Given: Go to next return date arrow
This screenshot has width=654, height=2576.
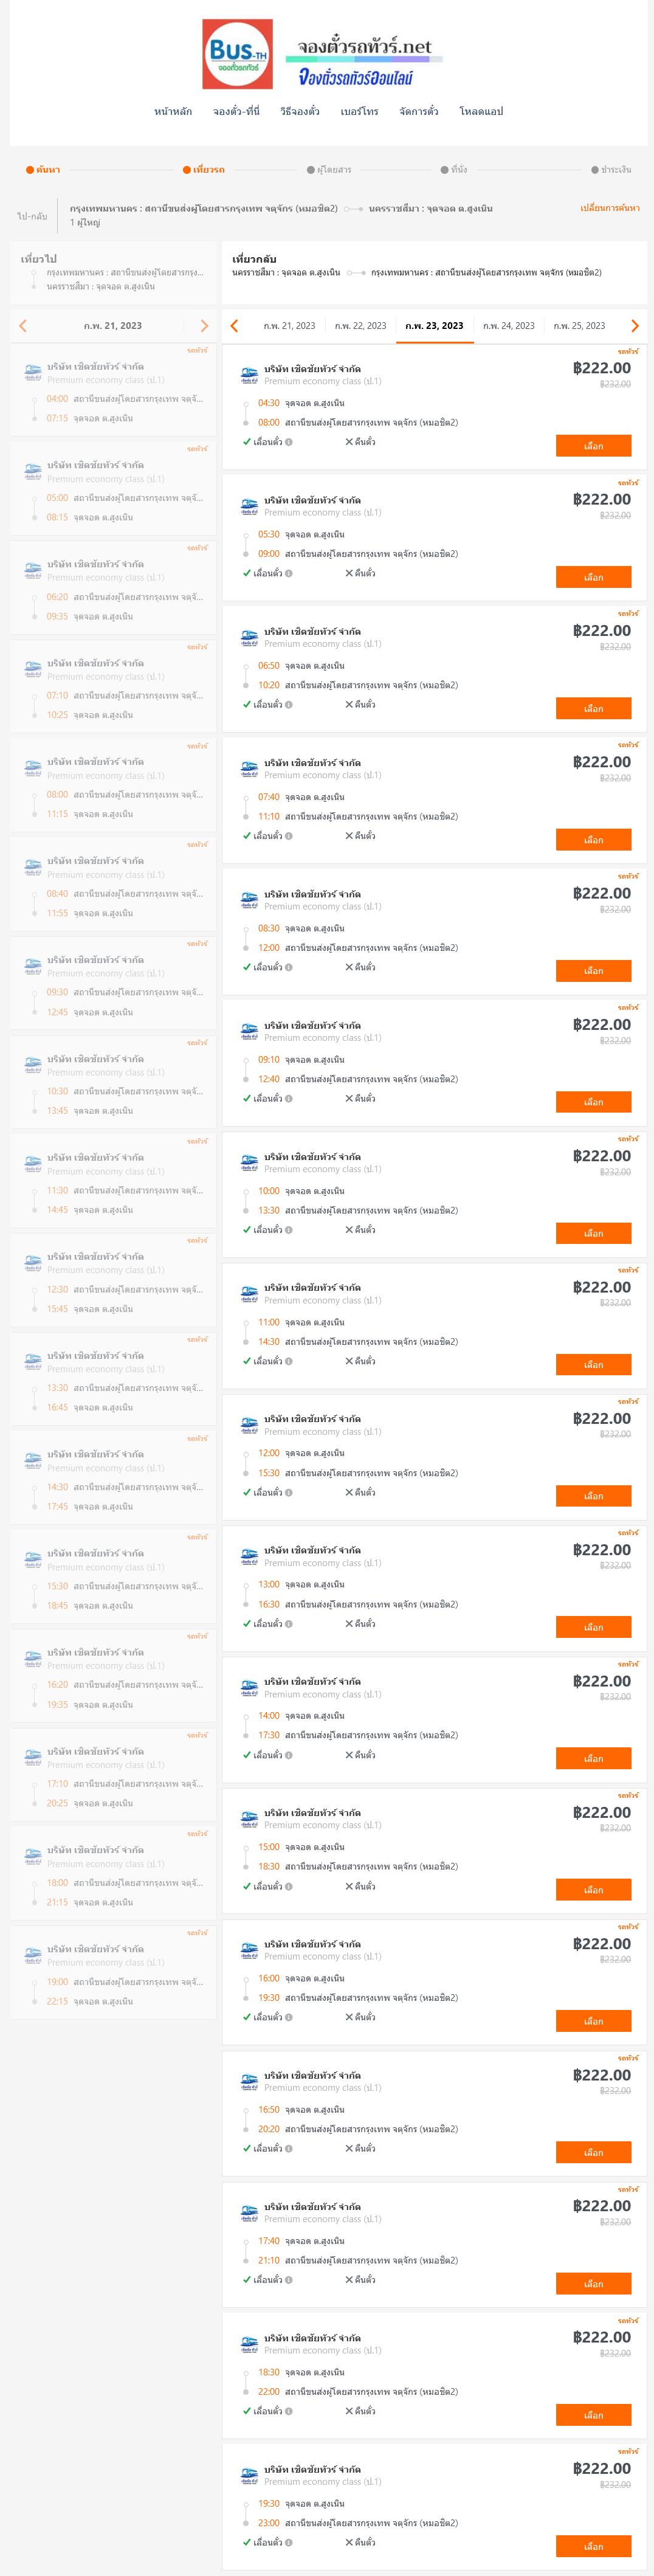Looking at the screenshot, I should click(x=634, y=326).
